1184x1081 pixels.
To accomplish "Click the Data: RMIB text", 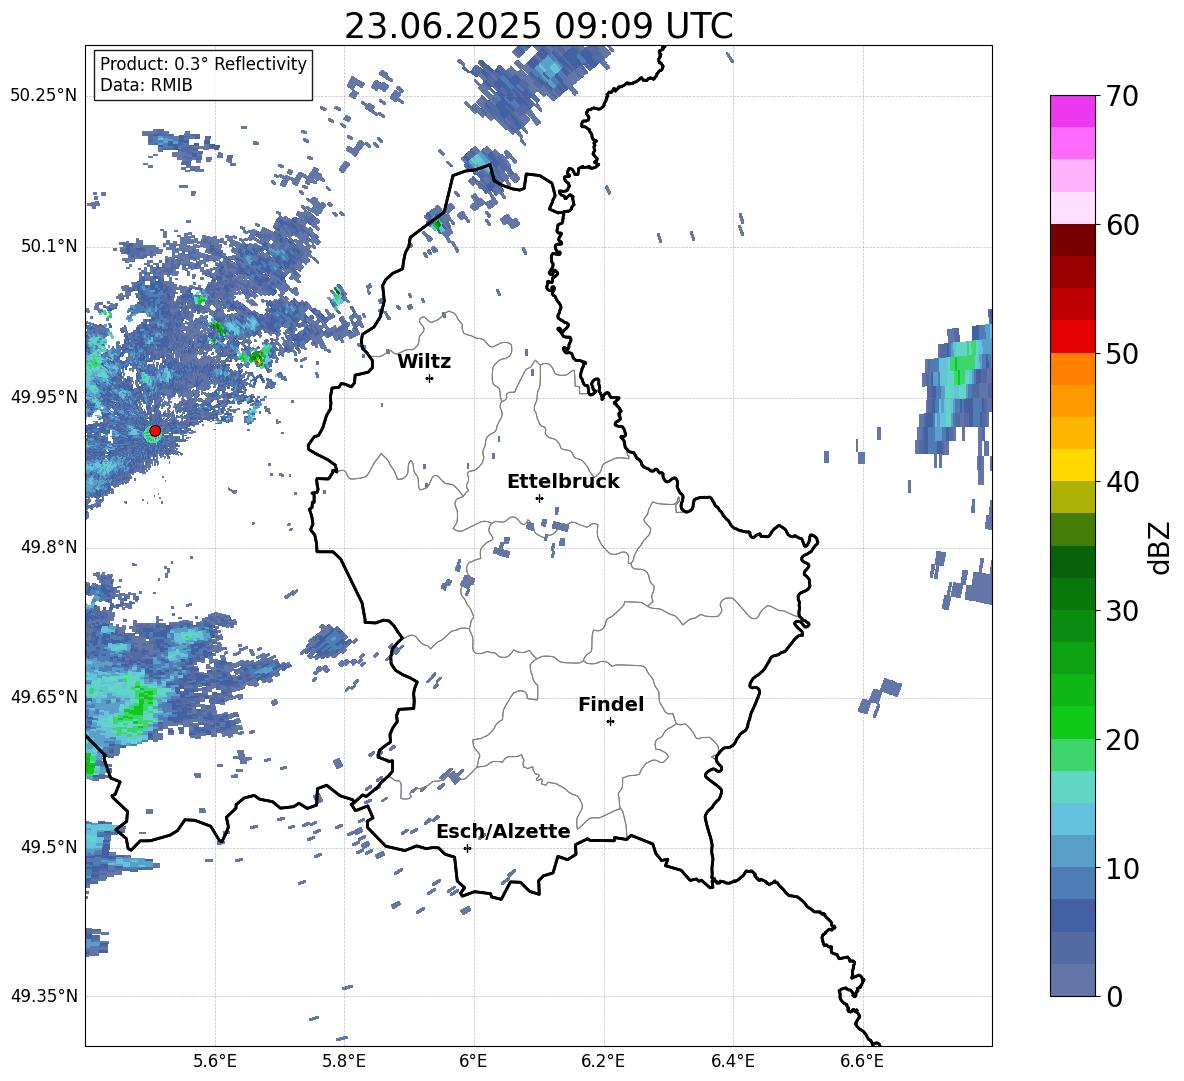I will pyautogui.click(x=146, y=85).
